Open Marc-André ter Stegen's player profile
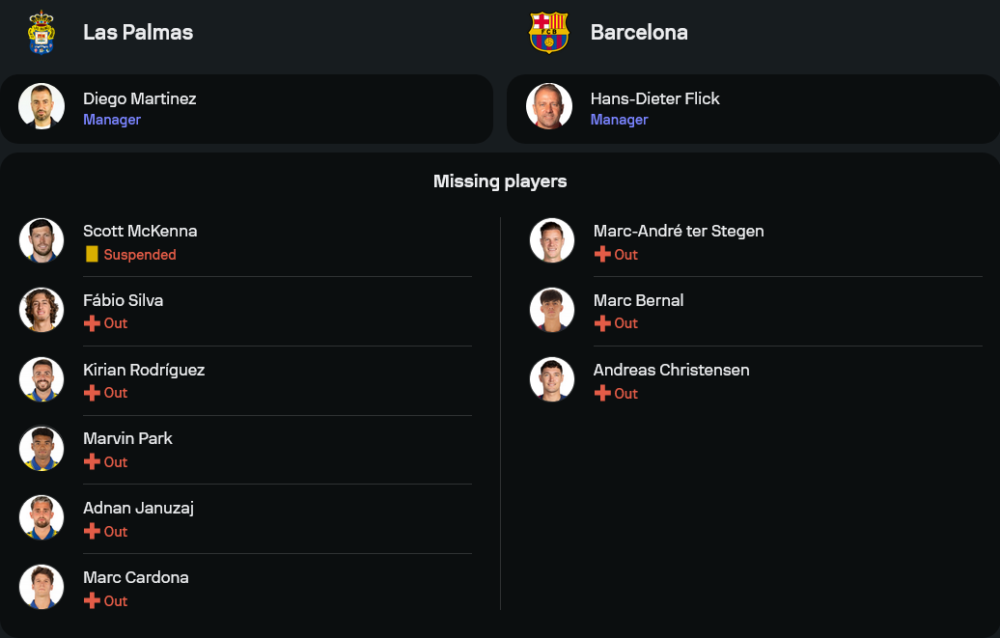Image resolution: width=1000 pixels, height=638 pixels. coord(678,231)
